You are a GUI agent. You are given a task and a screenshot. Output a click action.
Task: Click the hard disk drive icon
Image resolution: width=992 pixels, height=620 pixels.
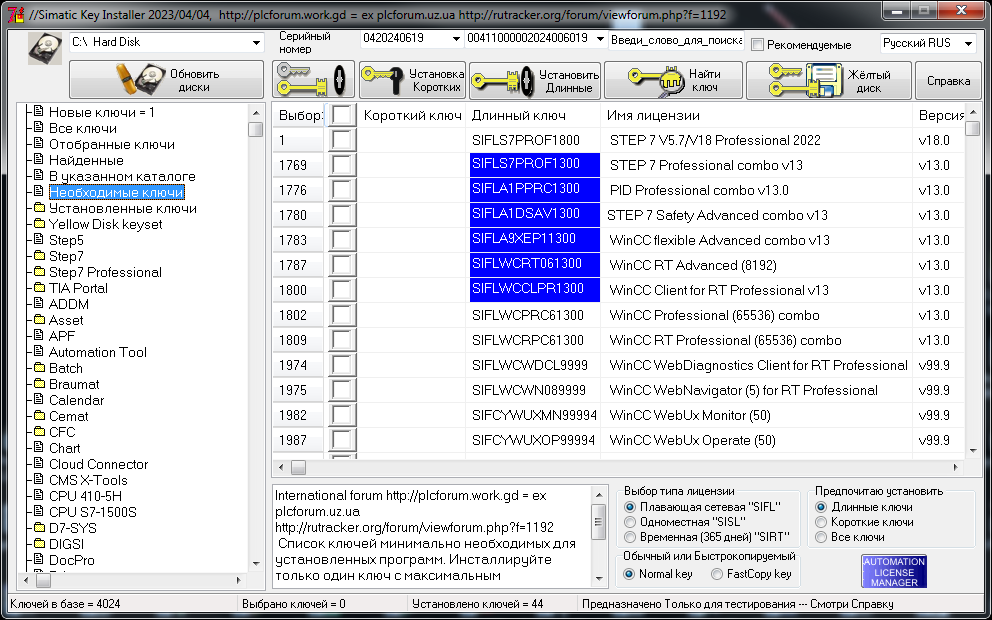[45, 48]
